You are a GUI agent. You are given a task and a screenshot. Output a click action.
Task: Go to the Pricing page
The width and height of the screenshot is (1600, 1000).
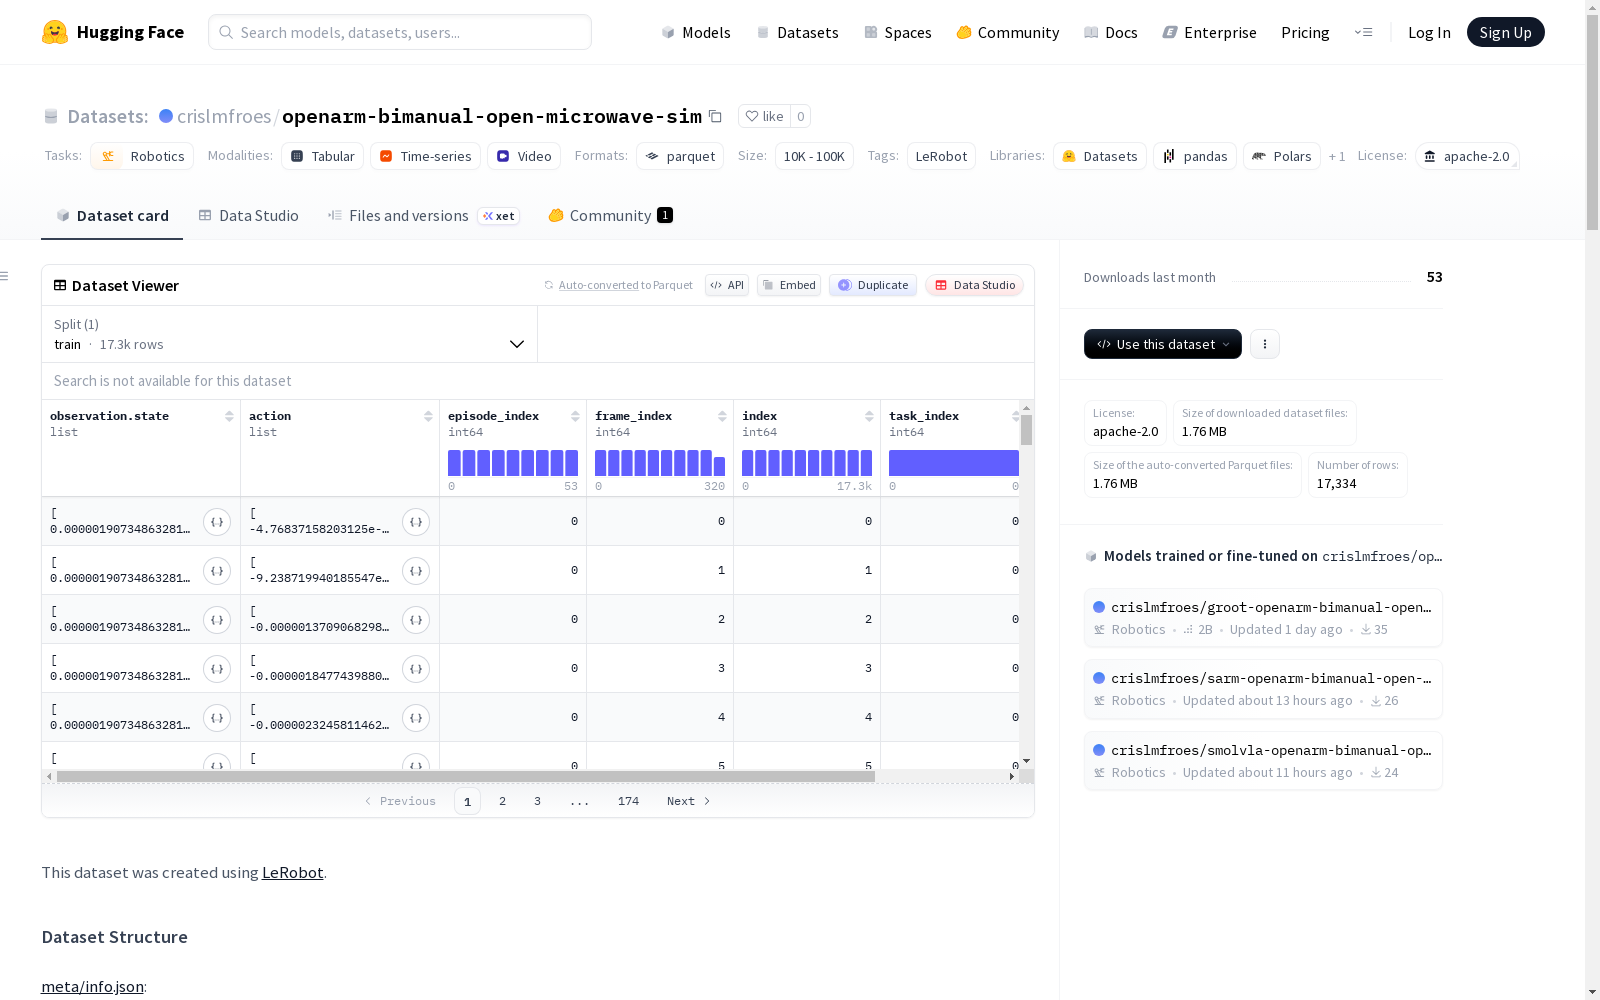pos(1305,32)
